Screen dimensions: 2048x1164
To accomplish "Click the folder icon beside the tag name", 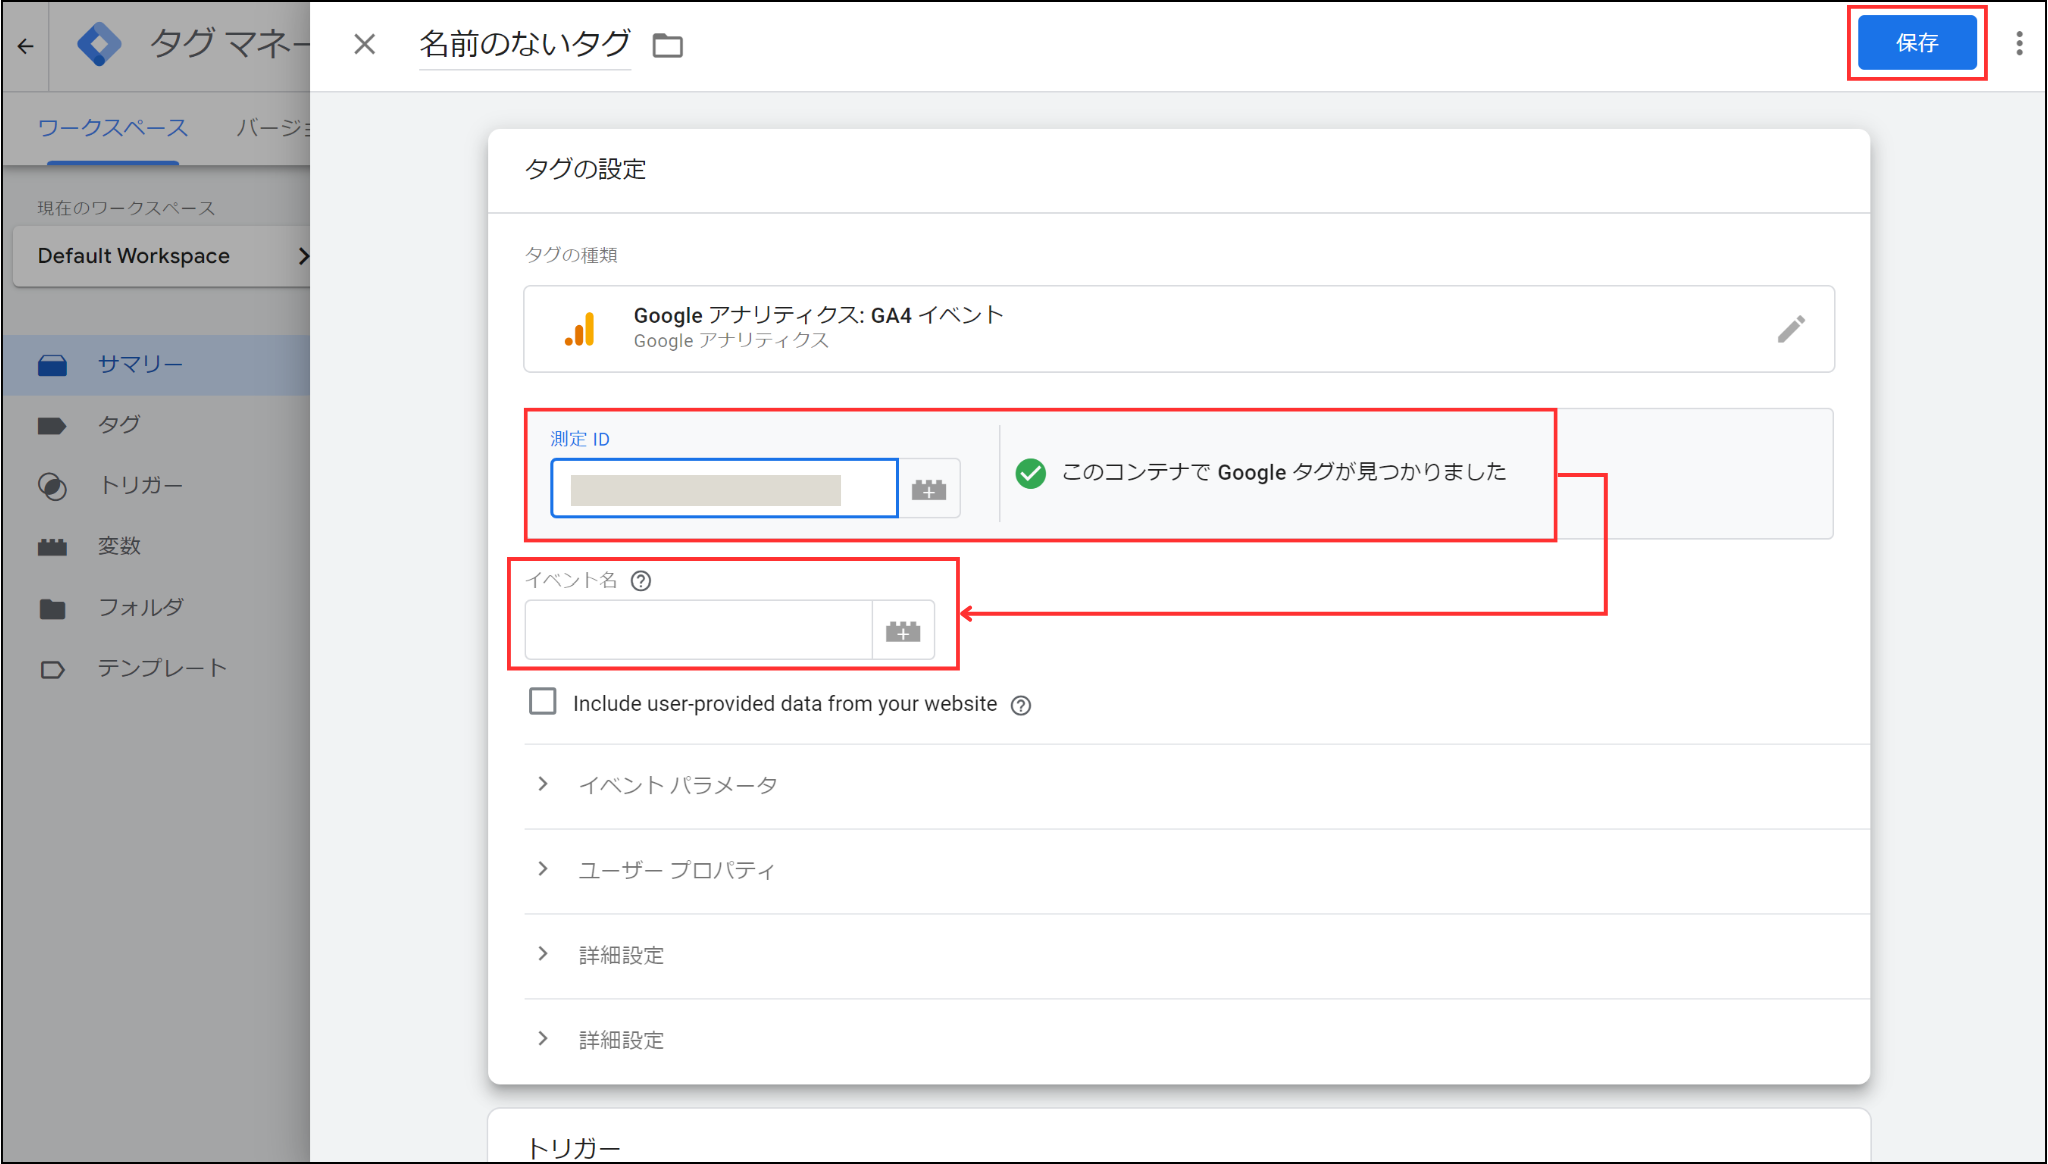I will pos(667,45).
